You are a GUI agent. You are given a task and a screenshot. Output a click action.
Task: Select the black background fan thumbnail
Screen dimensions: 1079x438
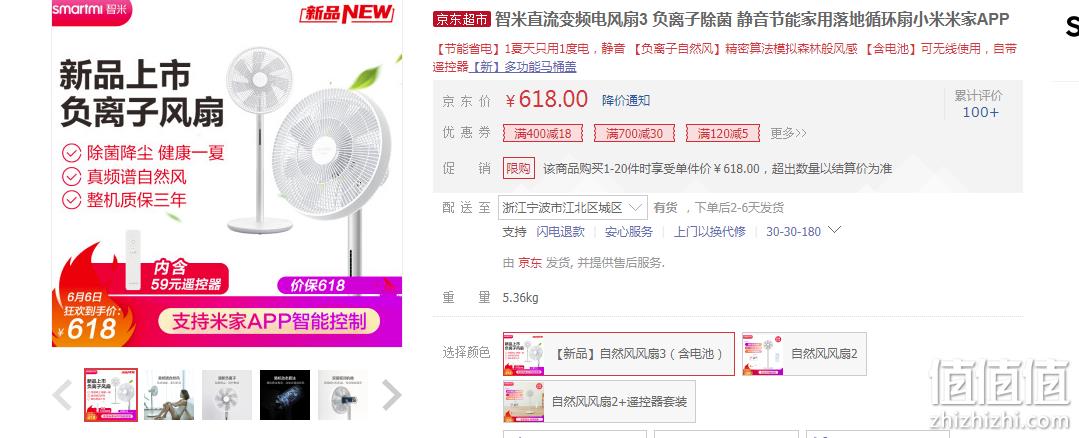click(x=285, y=395)
